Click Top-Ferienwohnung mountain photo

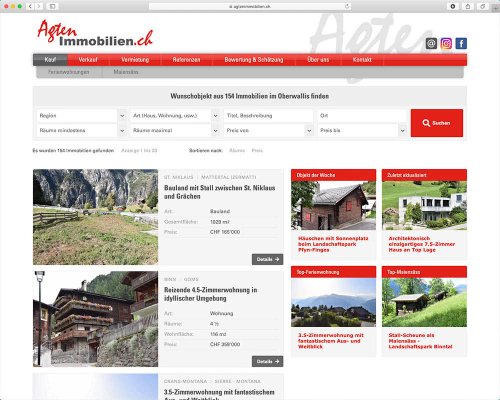(x=333, y=302)
